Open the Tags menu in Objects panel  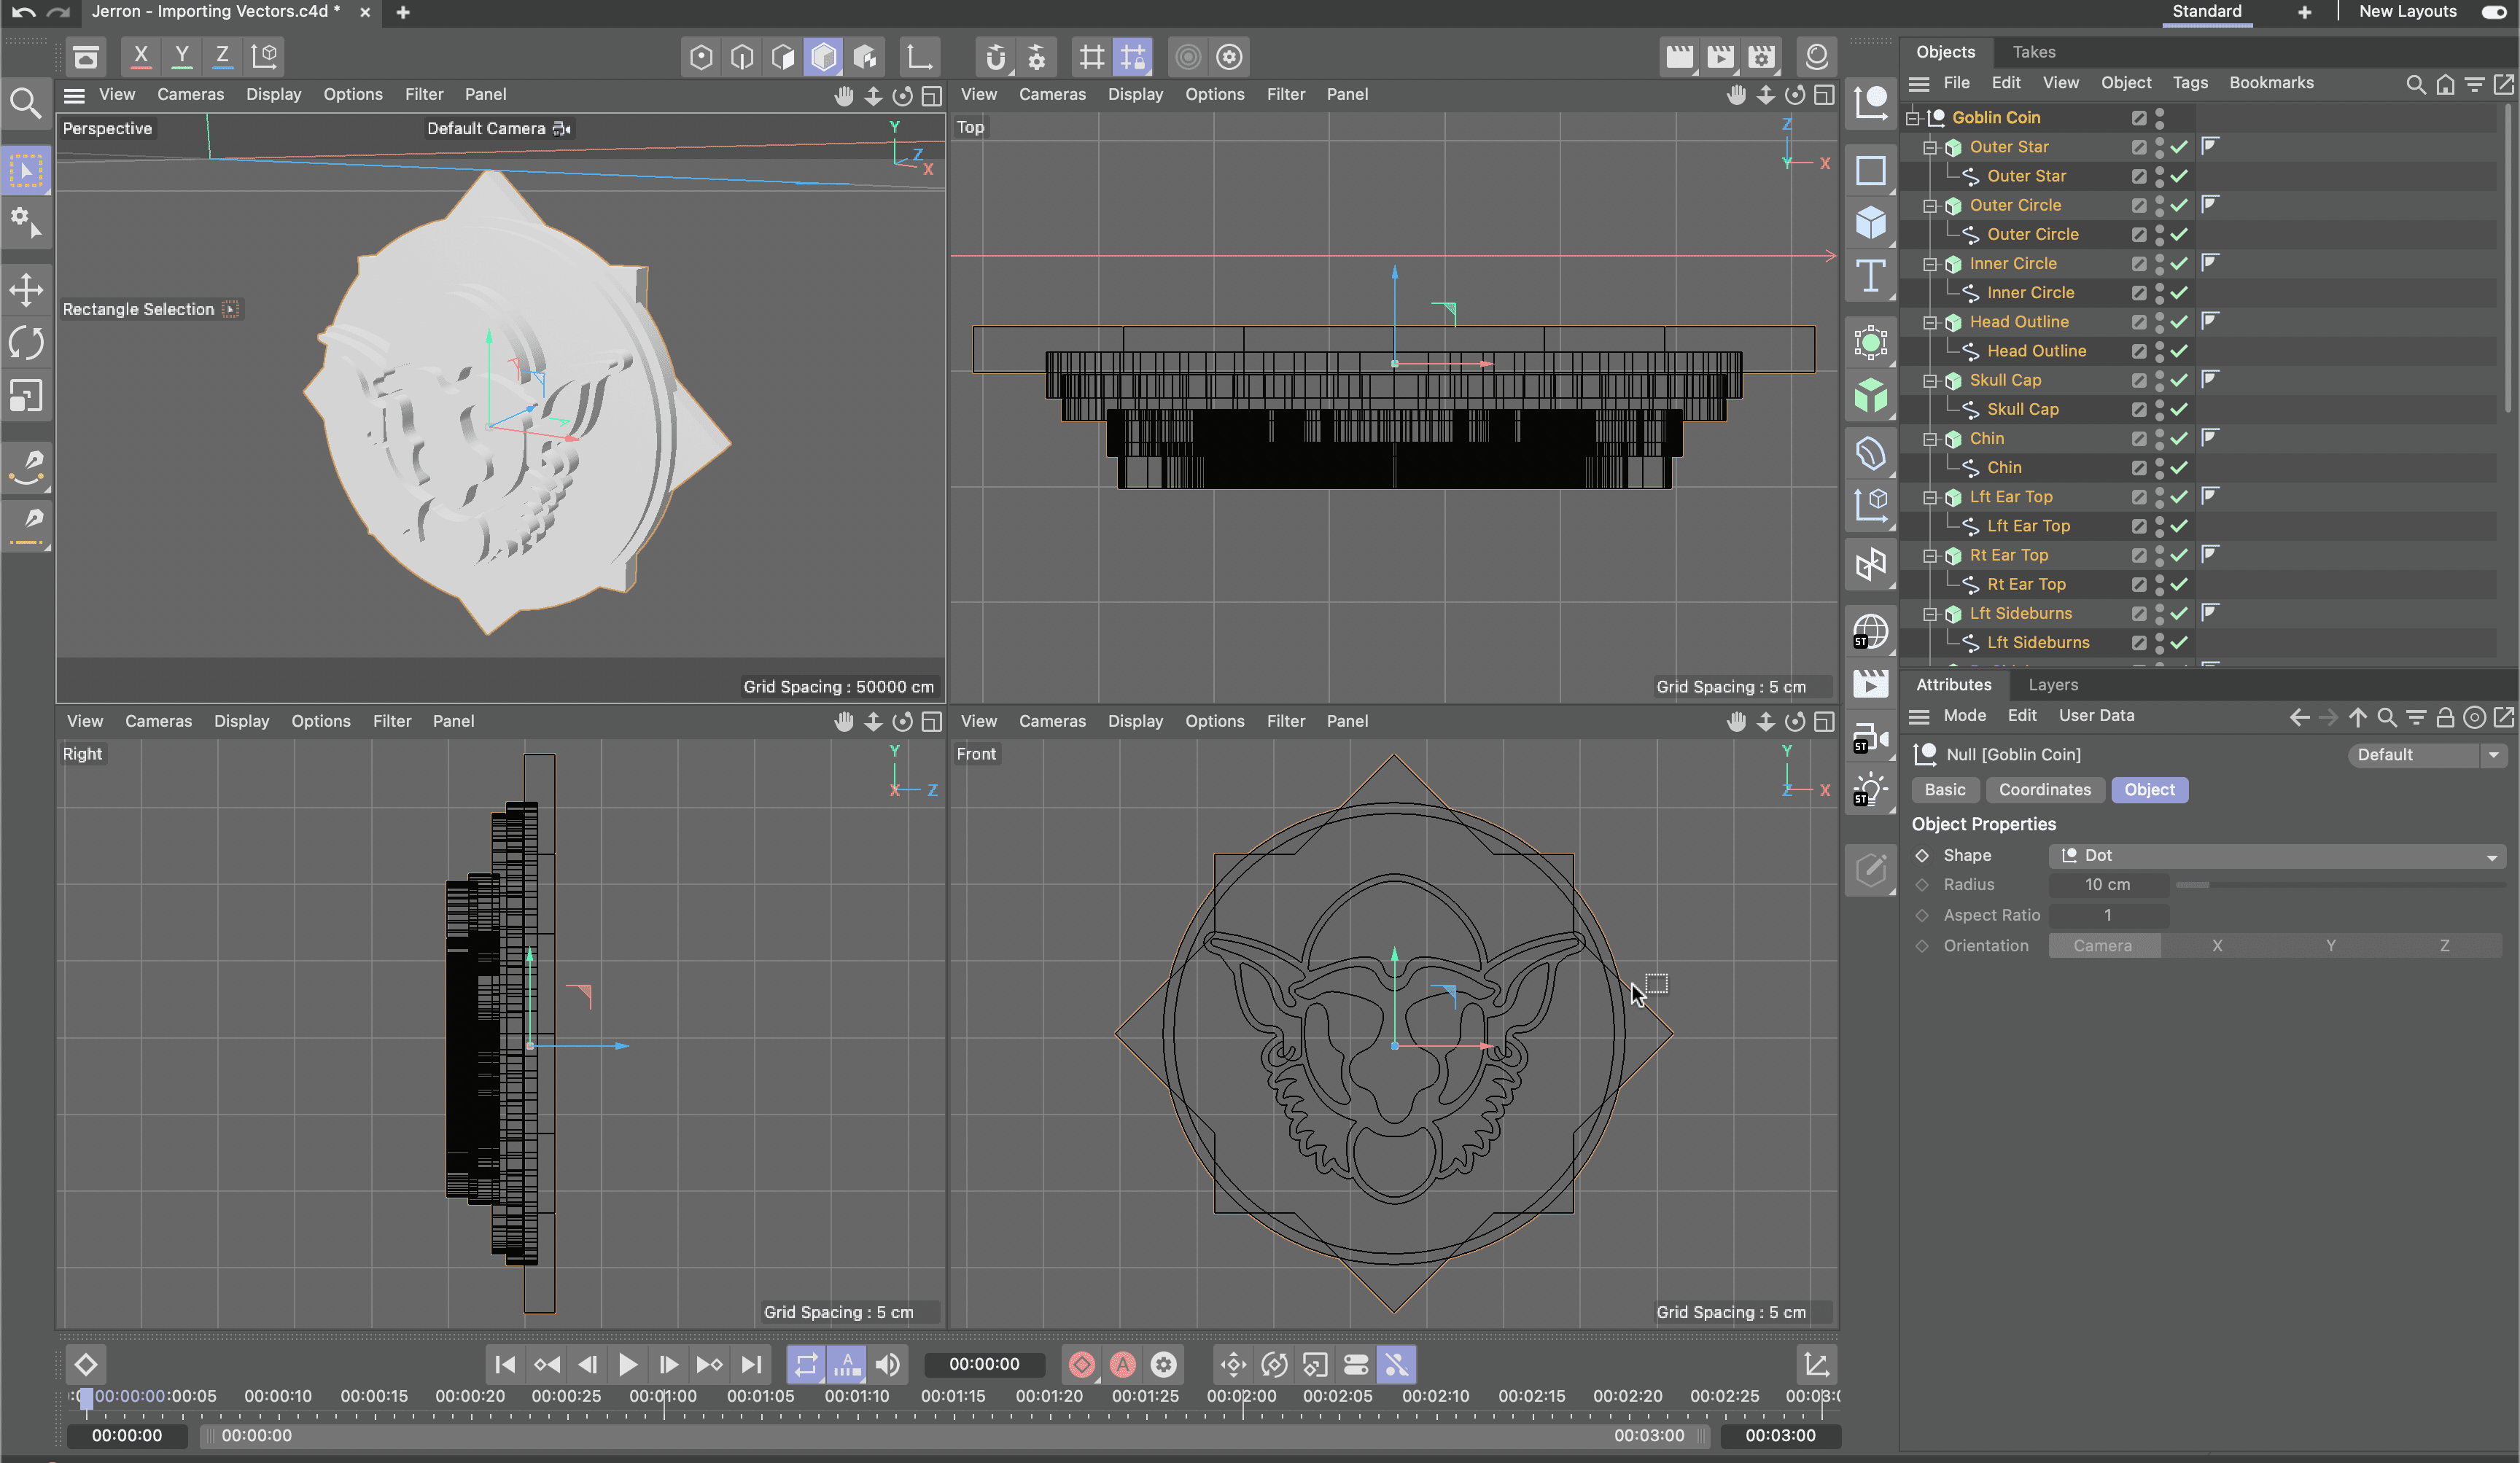[x=2189, y=83]
